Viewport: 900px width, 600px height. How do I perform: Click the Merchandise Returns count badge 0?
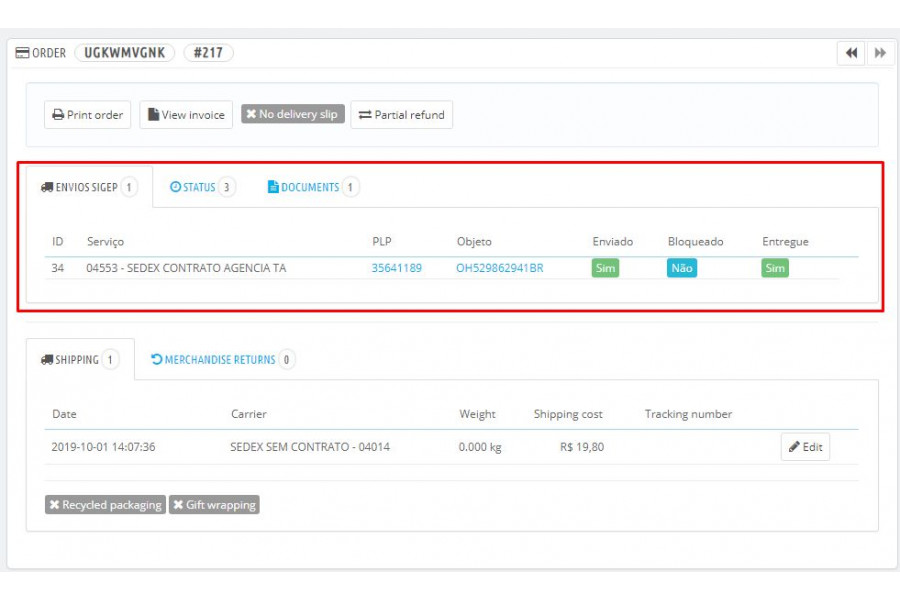pos(286,360)
